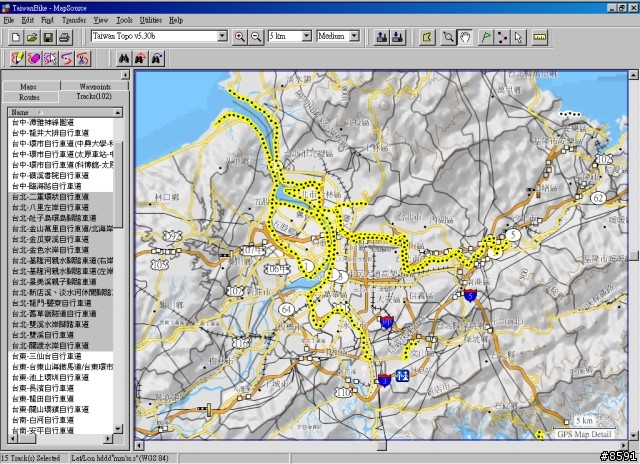The image size is (640, 464).
Task: Click the Find Nearest Places icon
Action: pos(140,59)
